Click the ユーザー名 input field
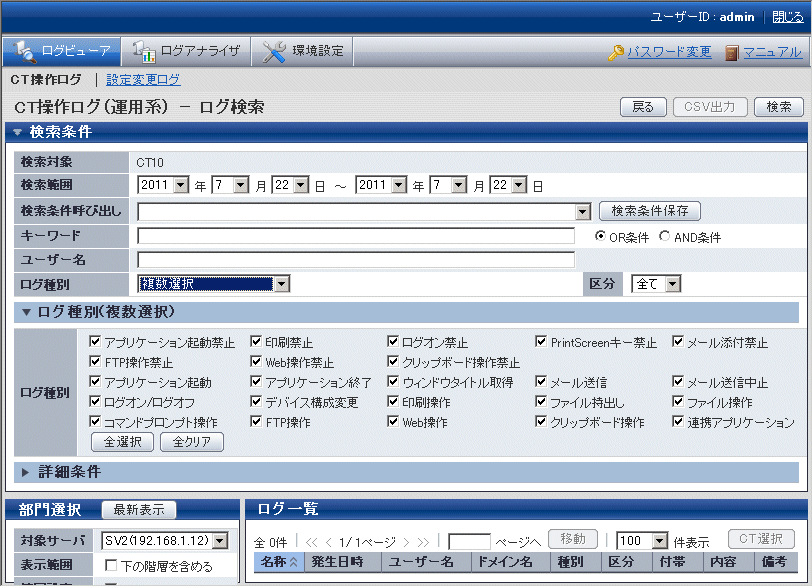 pyautogui.click(x=356, y=260)
